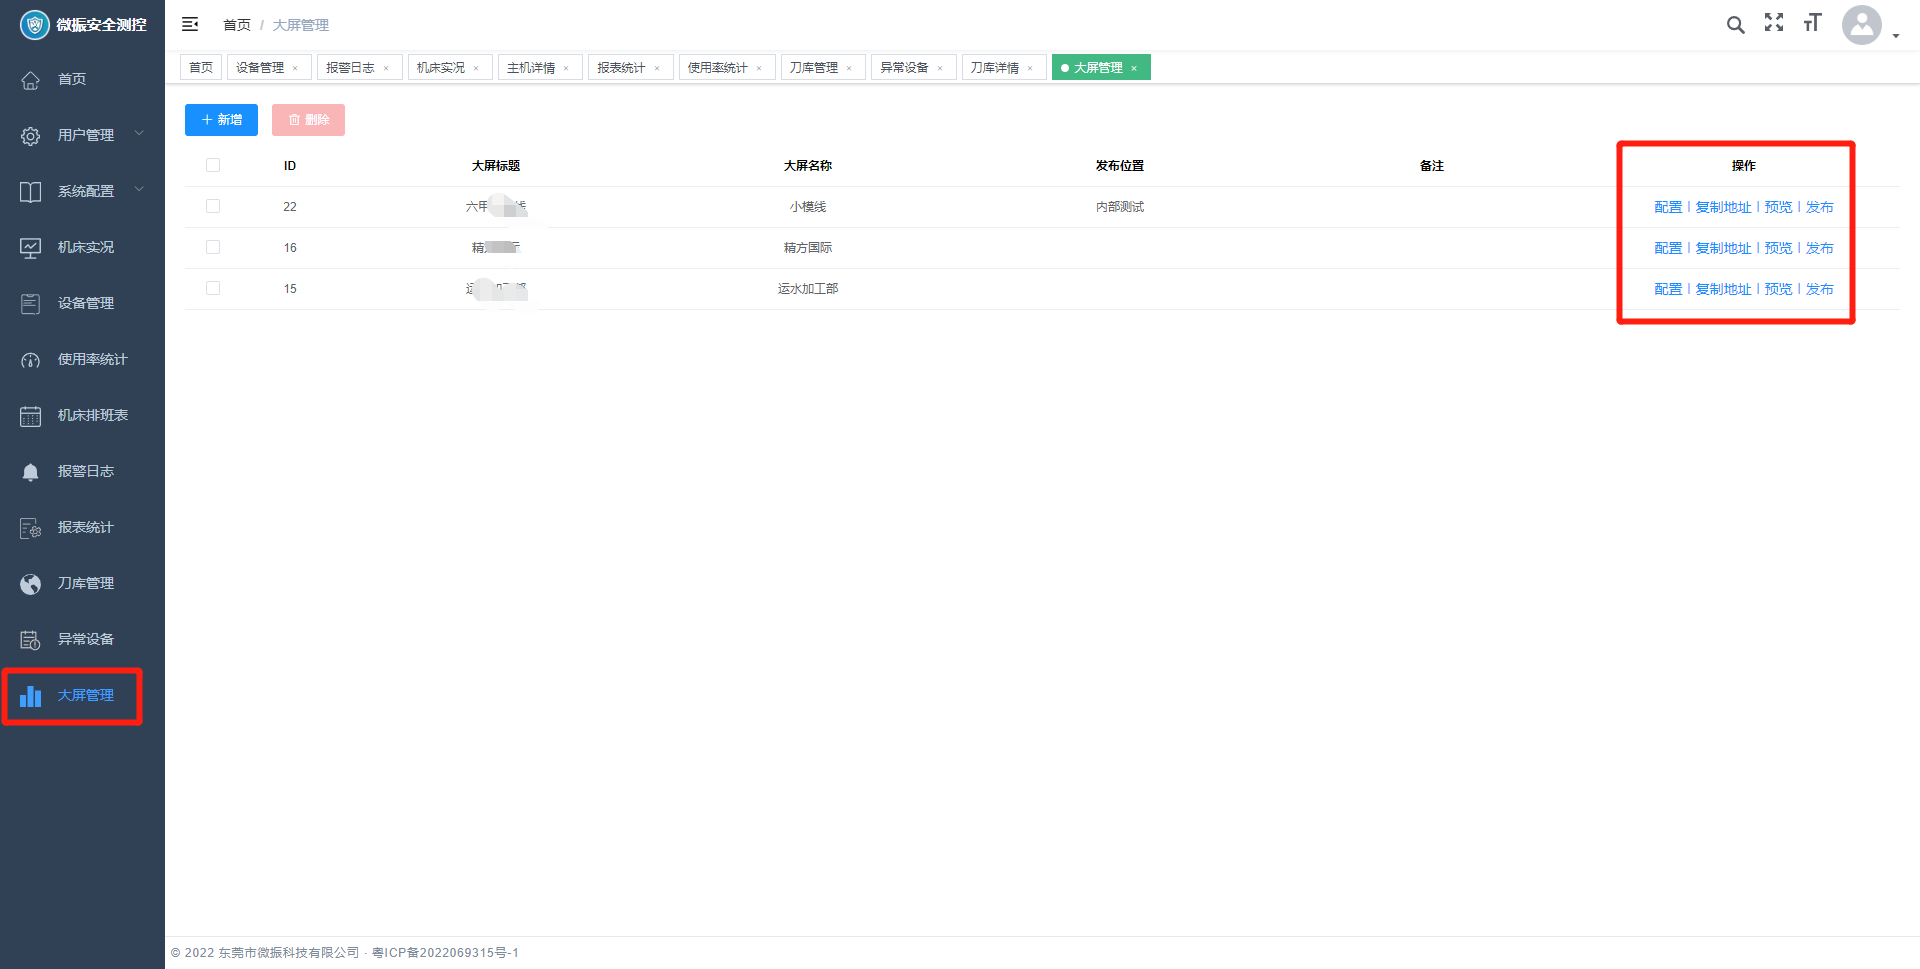This screenshot has width=1920, height=969.
Task: Click 发布 for 精方国际 row
Action: 1819,248
